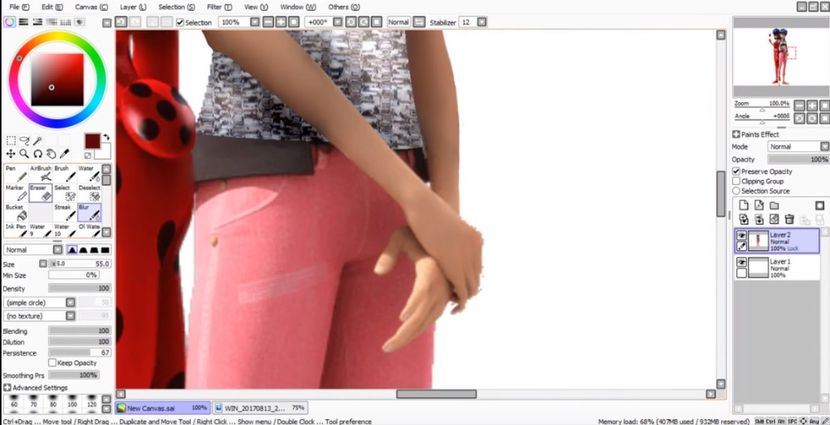Select the Eraser tool
The image size is (830, 425).
tap(40, 192)
